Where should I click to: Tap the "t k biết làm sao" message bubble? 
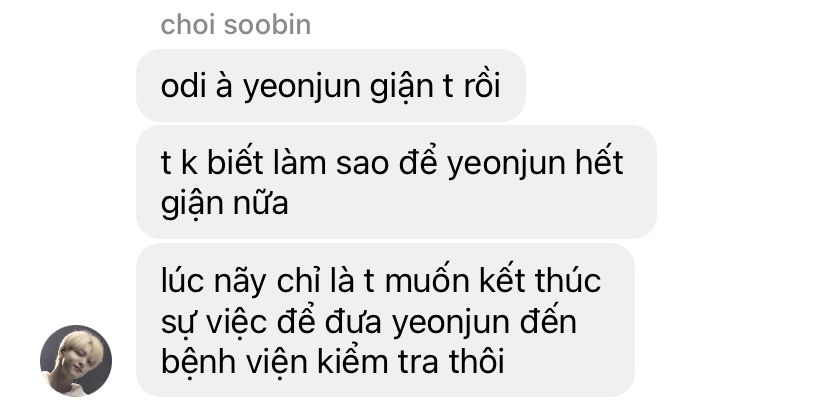coord(397,182)
